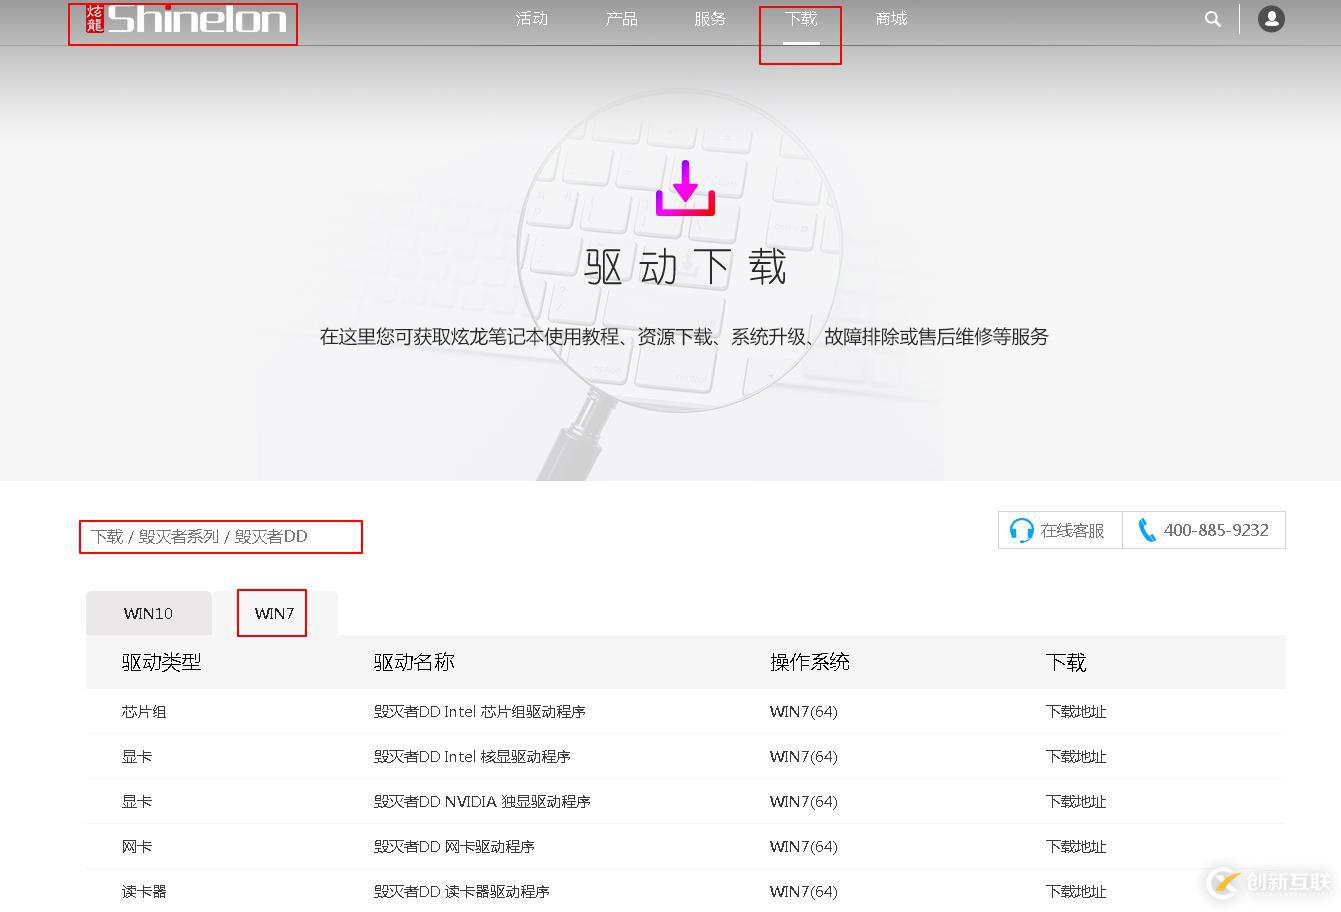This screenshot has height=912, width=1341.
Task: Select the WIN7 tab
Action: [271, 613]
